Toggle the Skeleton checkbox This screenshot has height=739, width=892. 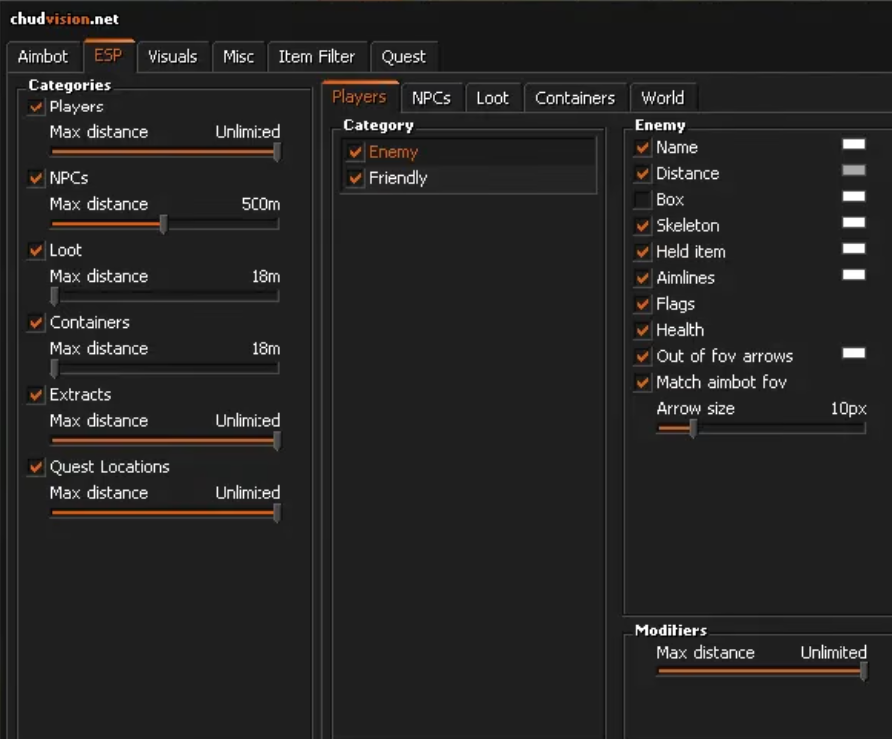(x=642, y=226)
